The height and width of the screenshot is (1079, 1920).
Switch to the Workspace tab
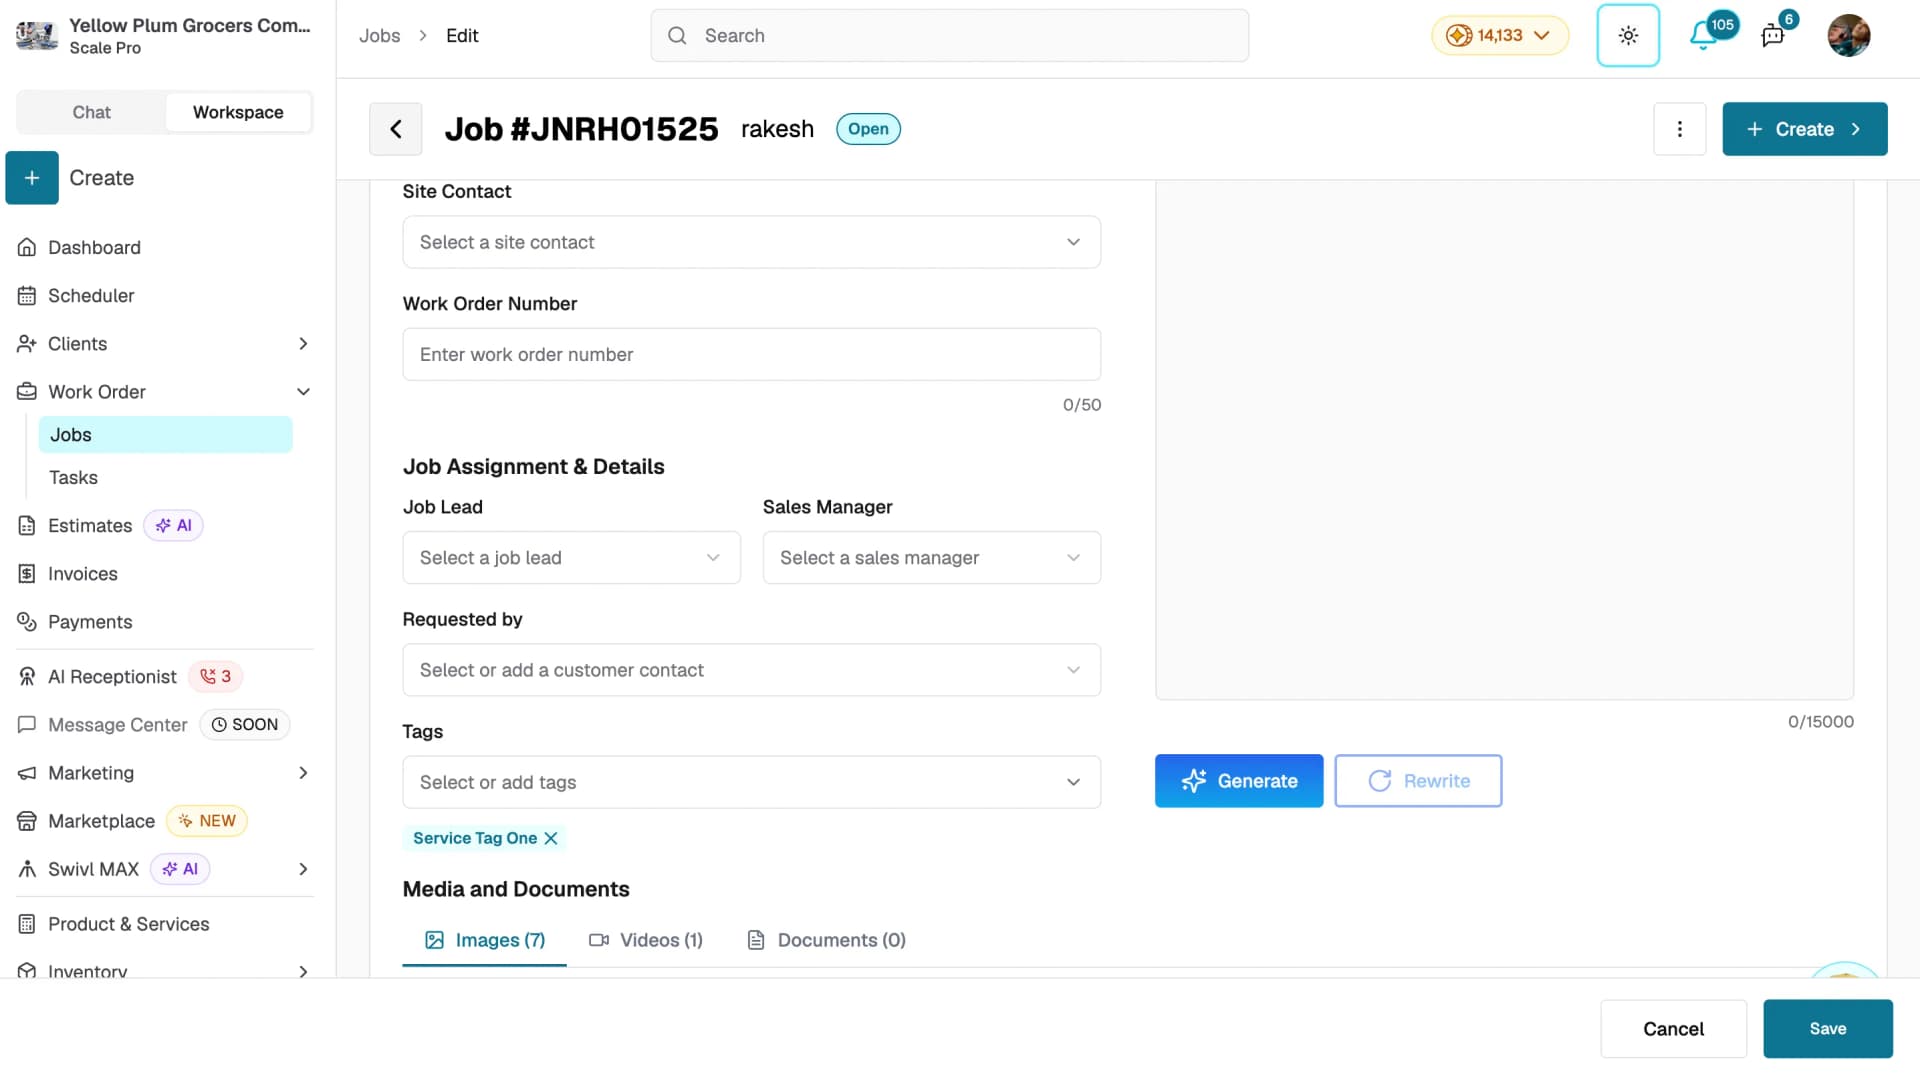(x=238, y=112)
